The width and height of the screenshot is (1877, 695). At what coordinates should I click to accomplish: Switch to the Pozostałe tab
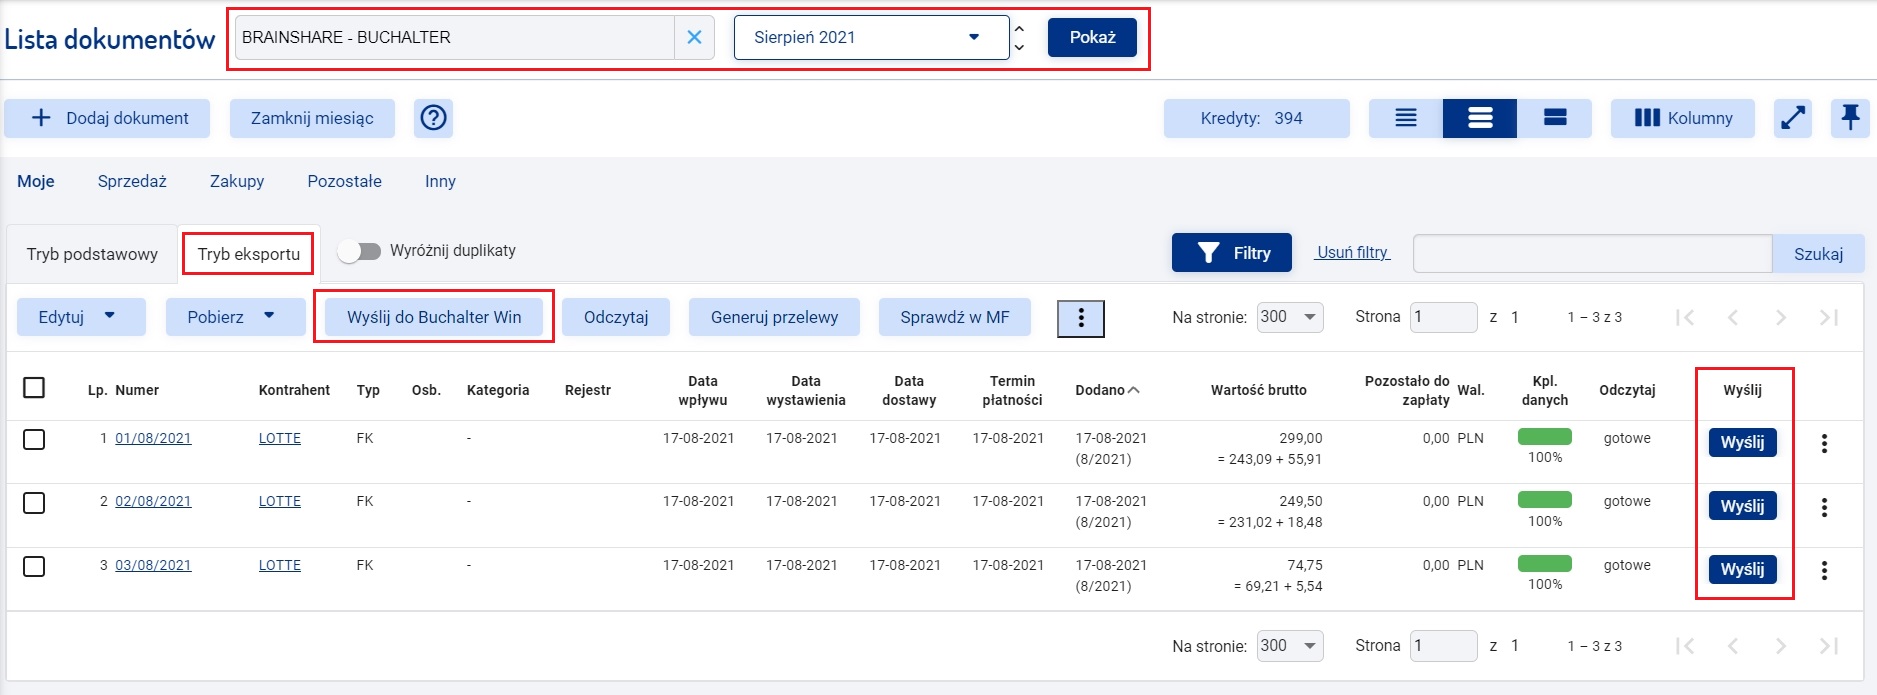tap(344, 181)
